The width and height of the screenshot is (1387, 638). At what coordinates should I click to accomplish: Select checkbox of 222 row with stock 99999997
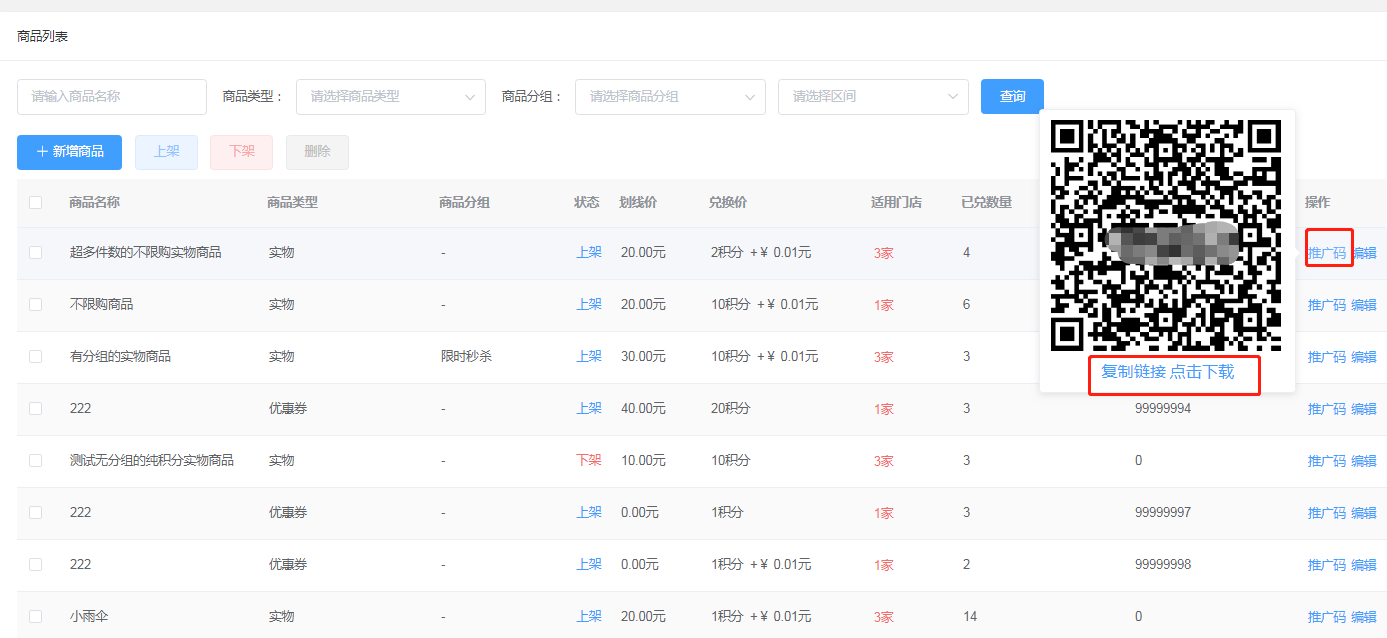click(36, 512)
